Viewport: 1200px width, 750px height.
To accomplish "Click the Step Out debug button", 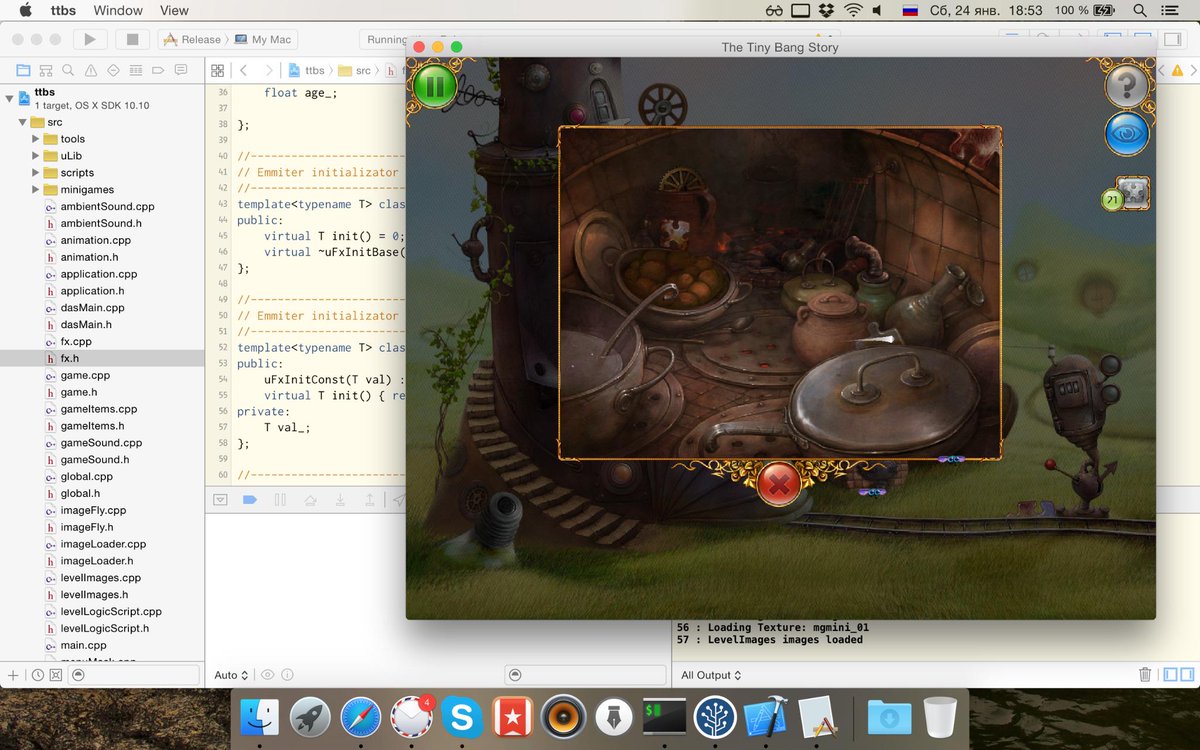I will 369,500.
